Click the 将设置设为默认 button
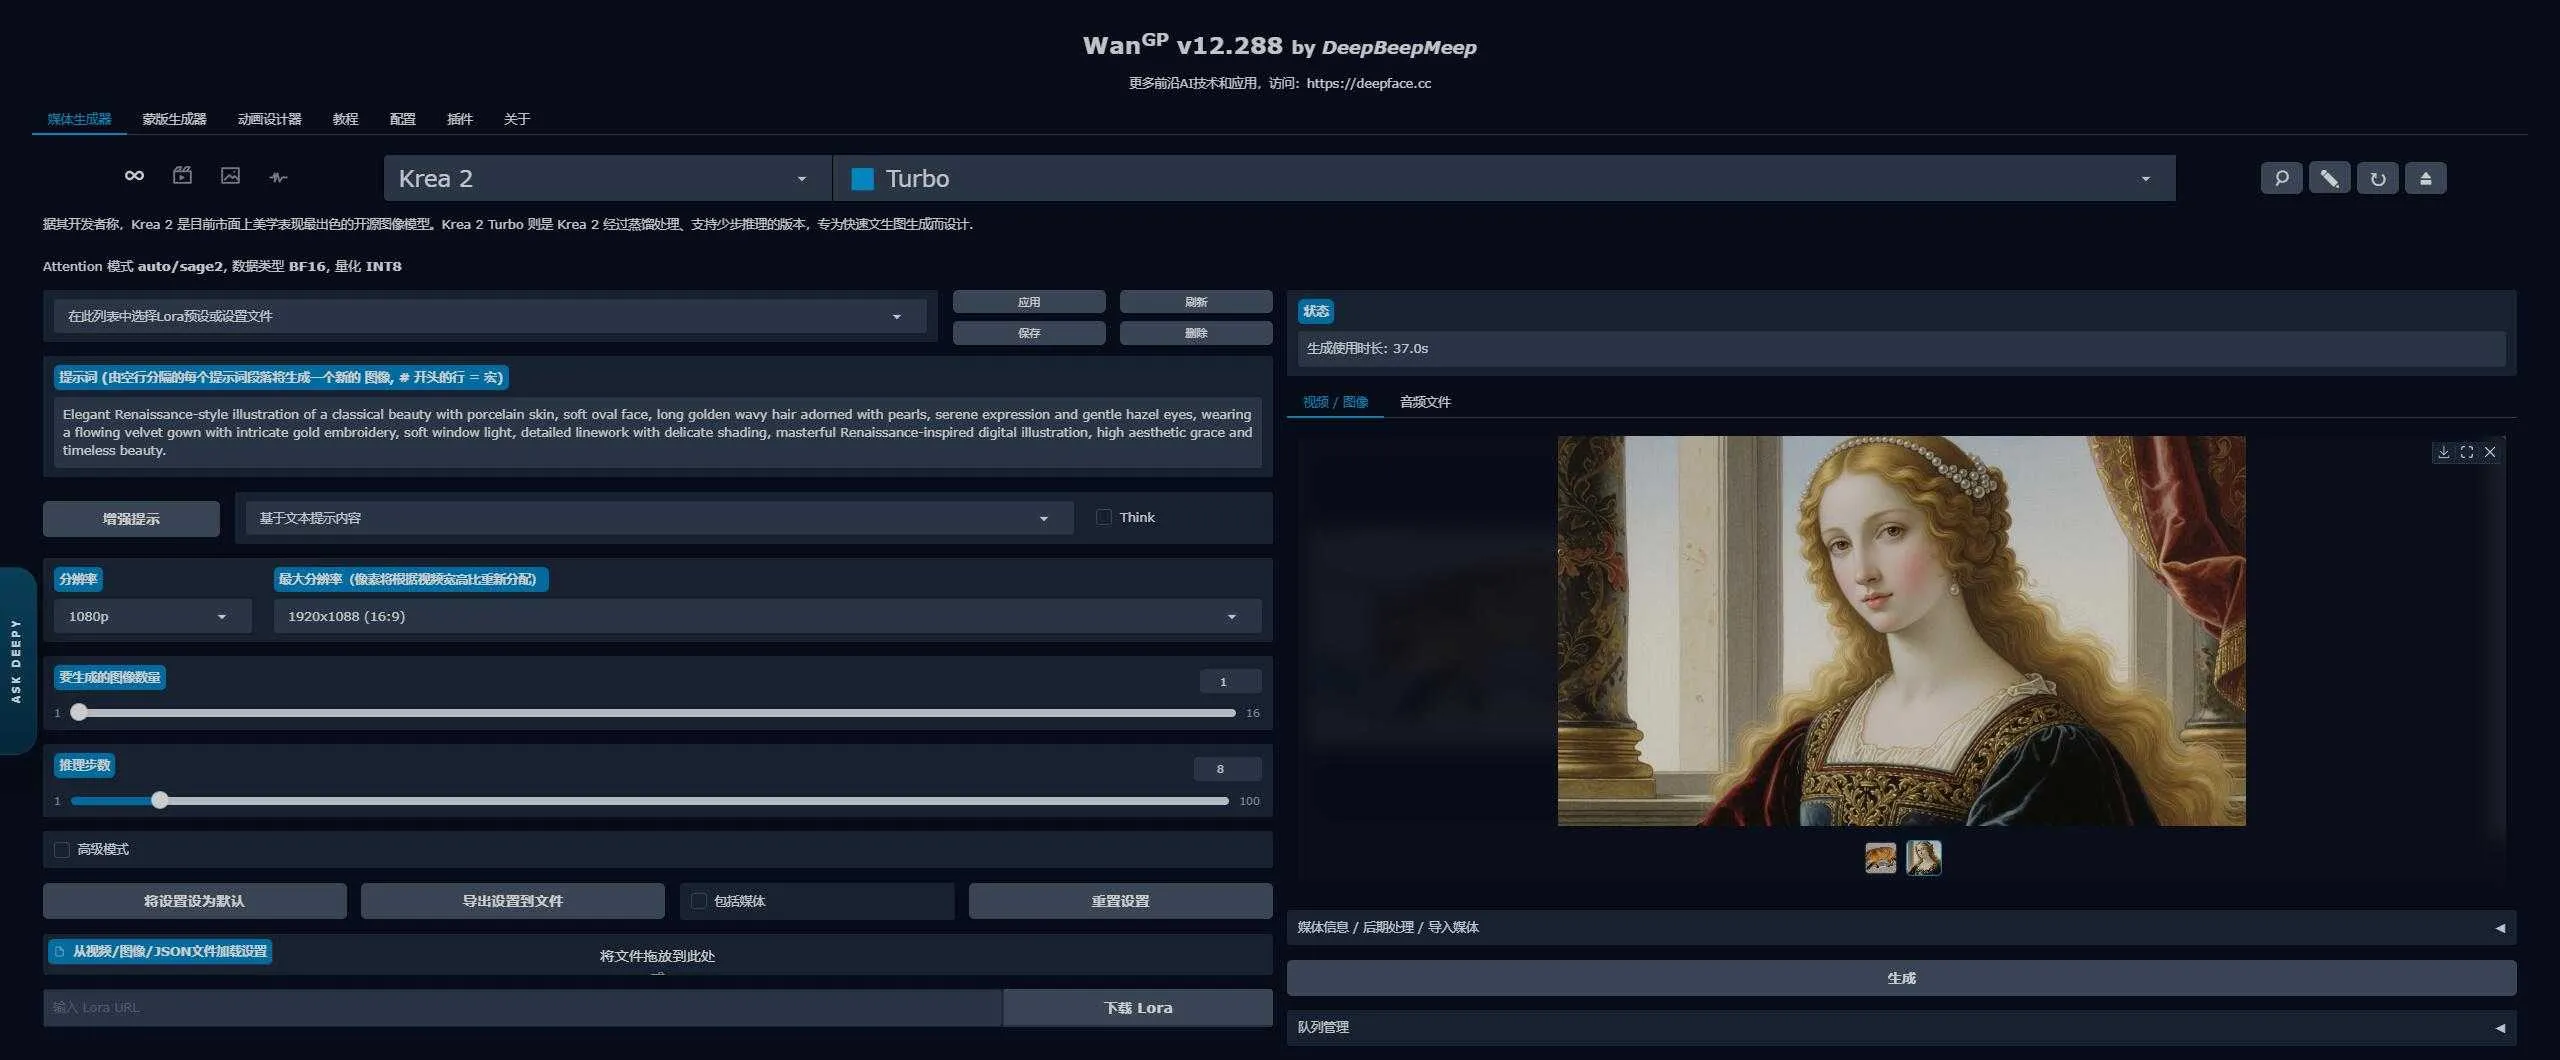Viewport: 2560px width, 1060px height. tap(194, 901)
